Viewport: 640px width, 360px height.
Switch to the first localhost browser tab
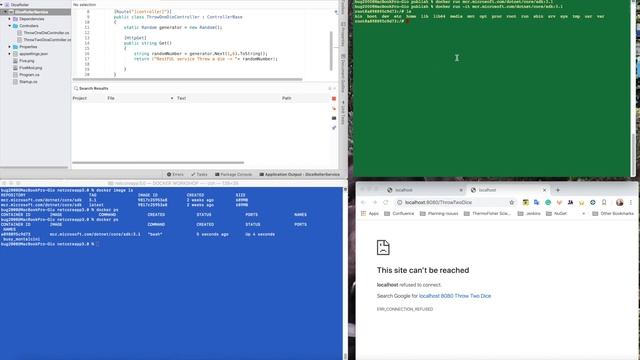(x=424, y=190)
